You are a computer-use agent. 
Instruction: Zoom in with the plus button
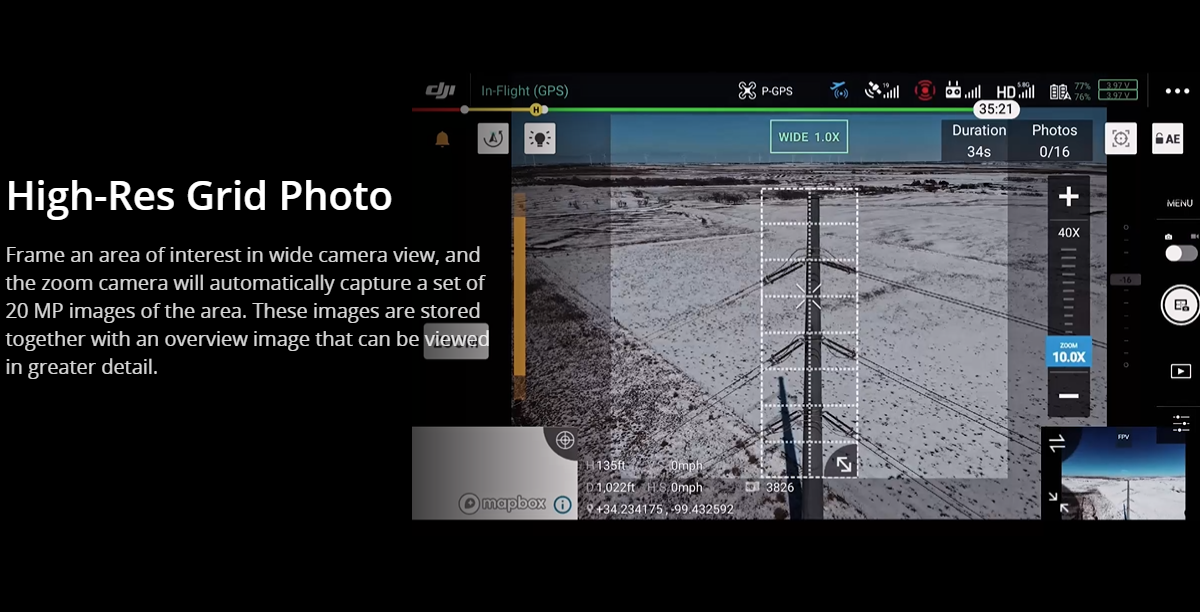point(1068,196)
